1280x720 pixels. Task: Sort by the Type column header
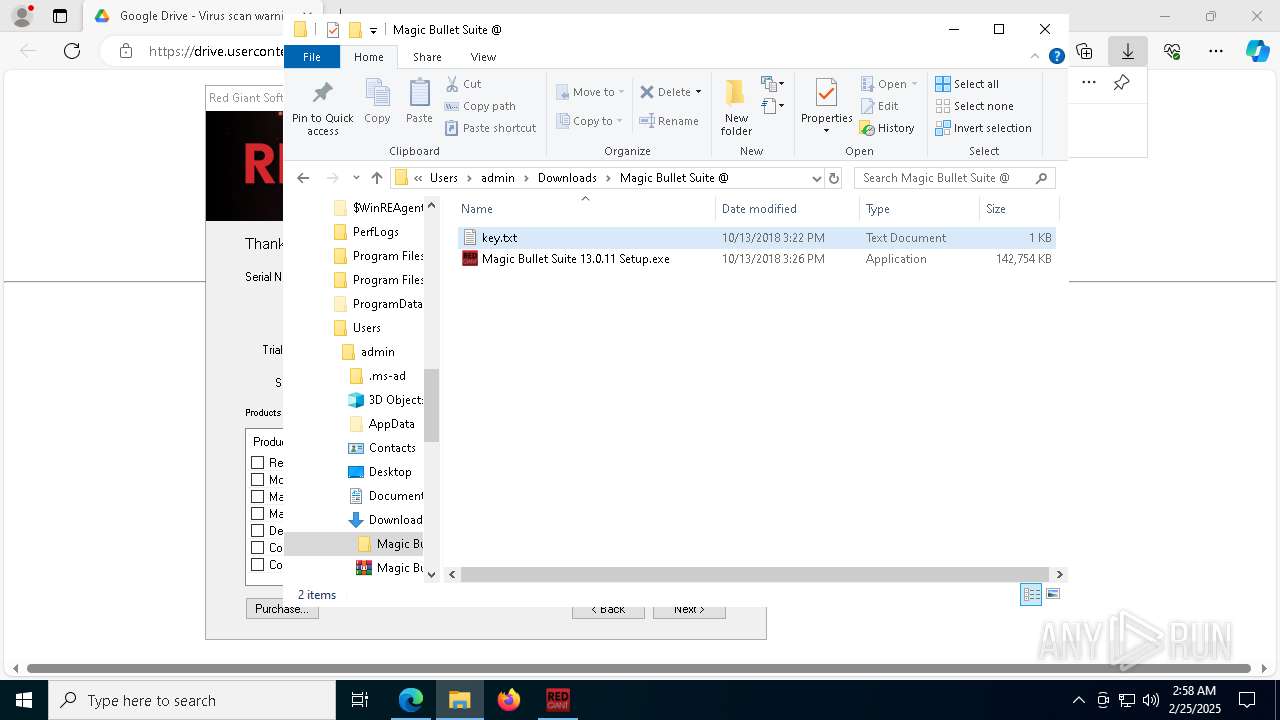[x=919, y=208]
